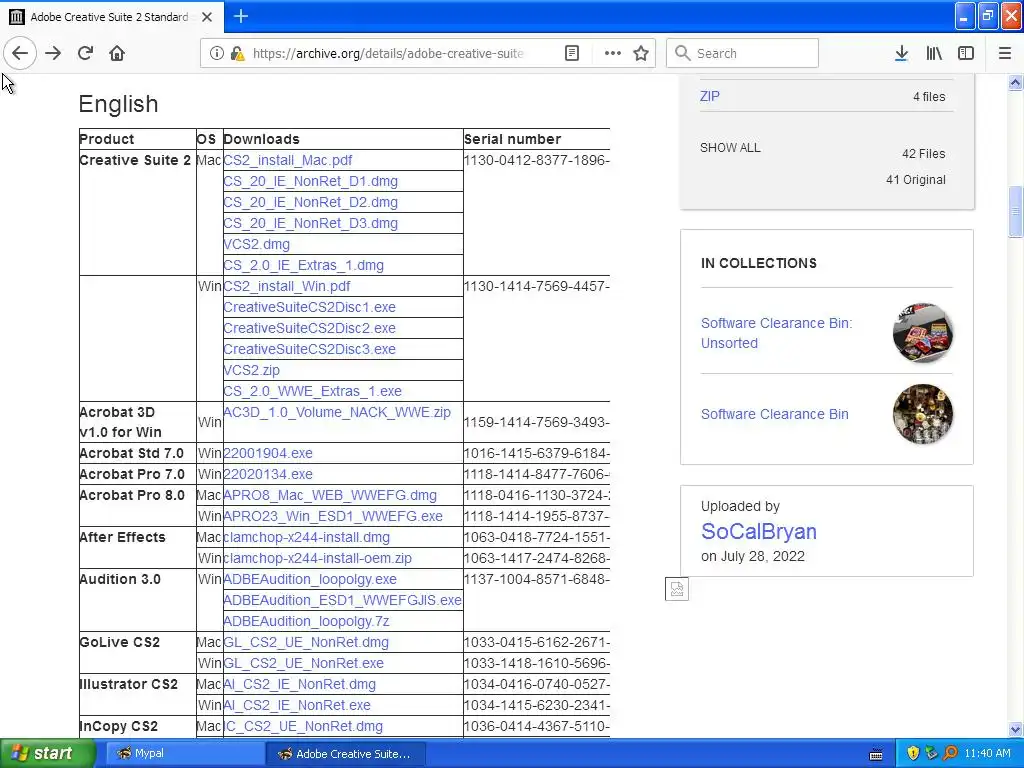Download clamchop-x244-install.dmg
1024x768 pixels.
(306, 537)
